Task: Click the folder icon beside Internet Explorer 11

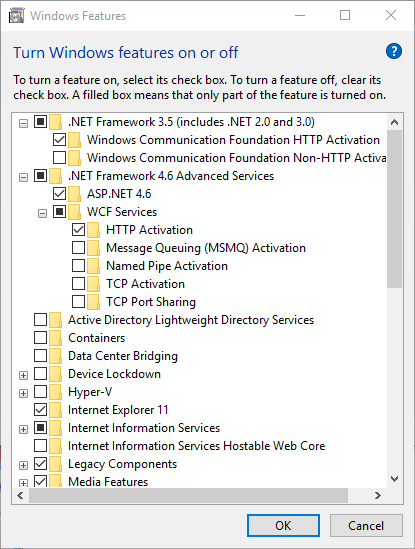Action: (x=55, y=410)
